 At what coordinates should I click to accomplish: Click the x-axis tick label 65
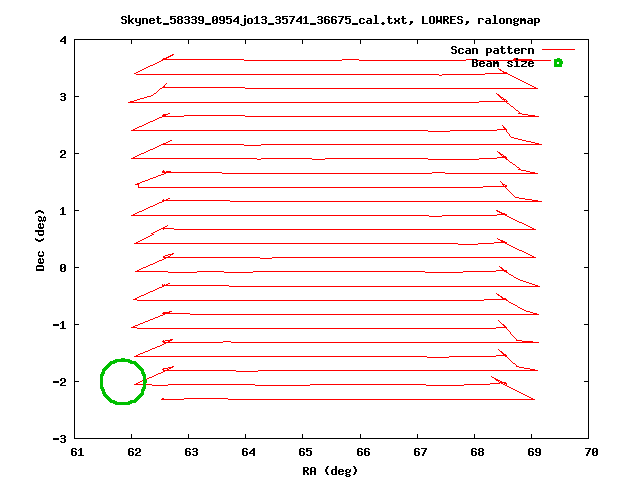point(306,452)
